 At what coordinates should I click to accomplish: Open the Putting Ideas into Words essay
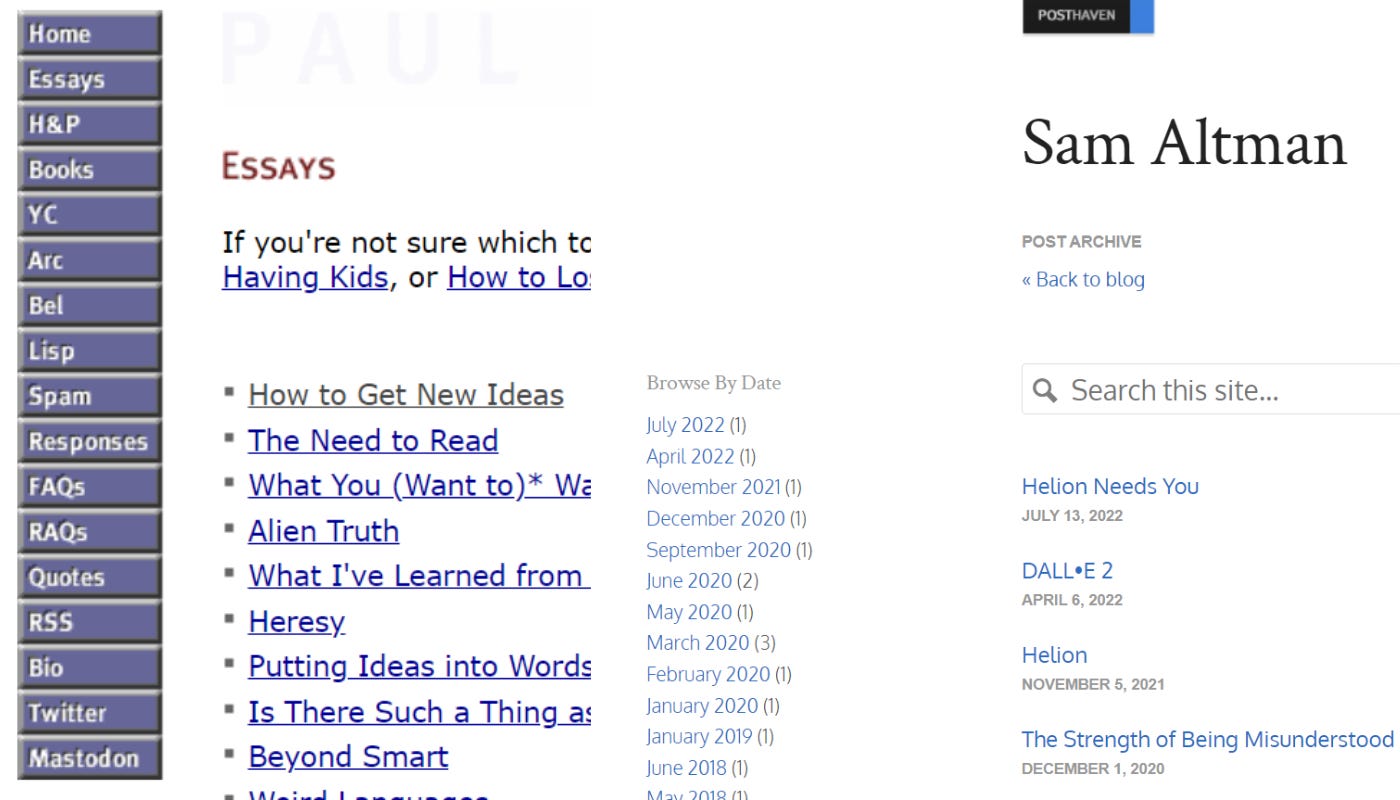click(x=419, y=666)
